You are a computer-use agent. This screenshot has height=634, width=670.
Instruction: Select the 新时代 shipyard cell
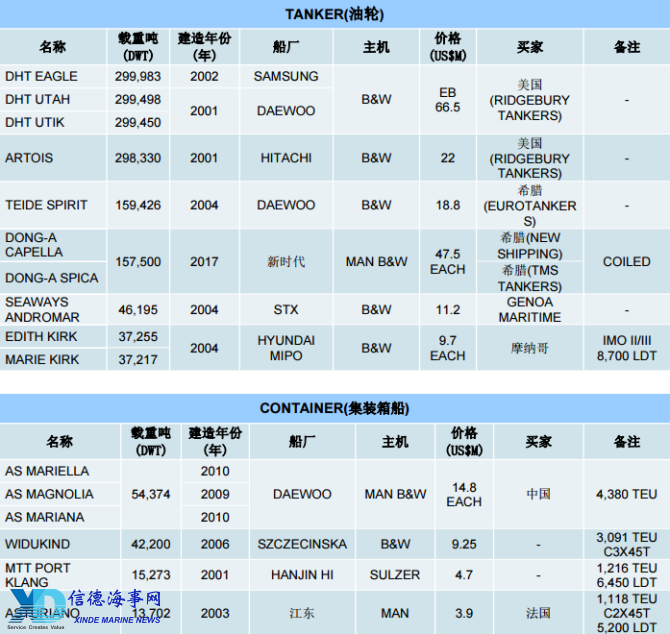point(286,261)
